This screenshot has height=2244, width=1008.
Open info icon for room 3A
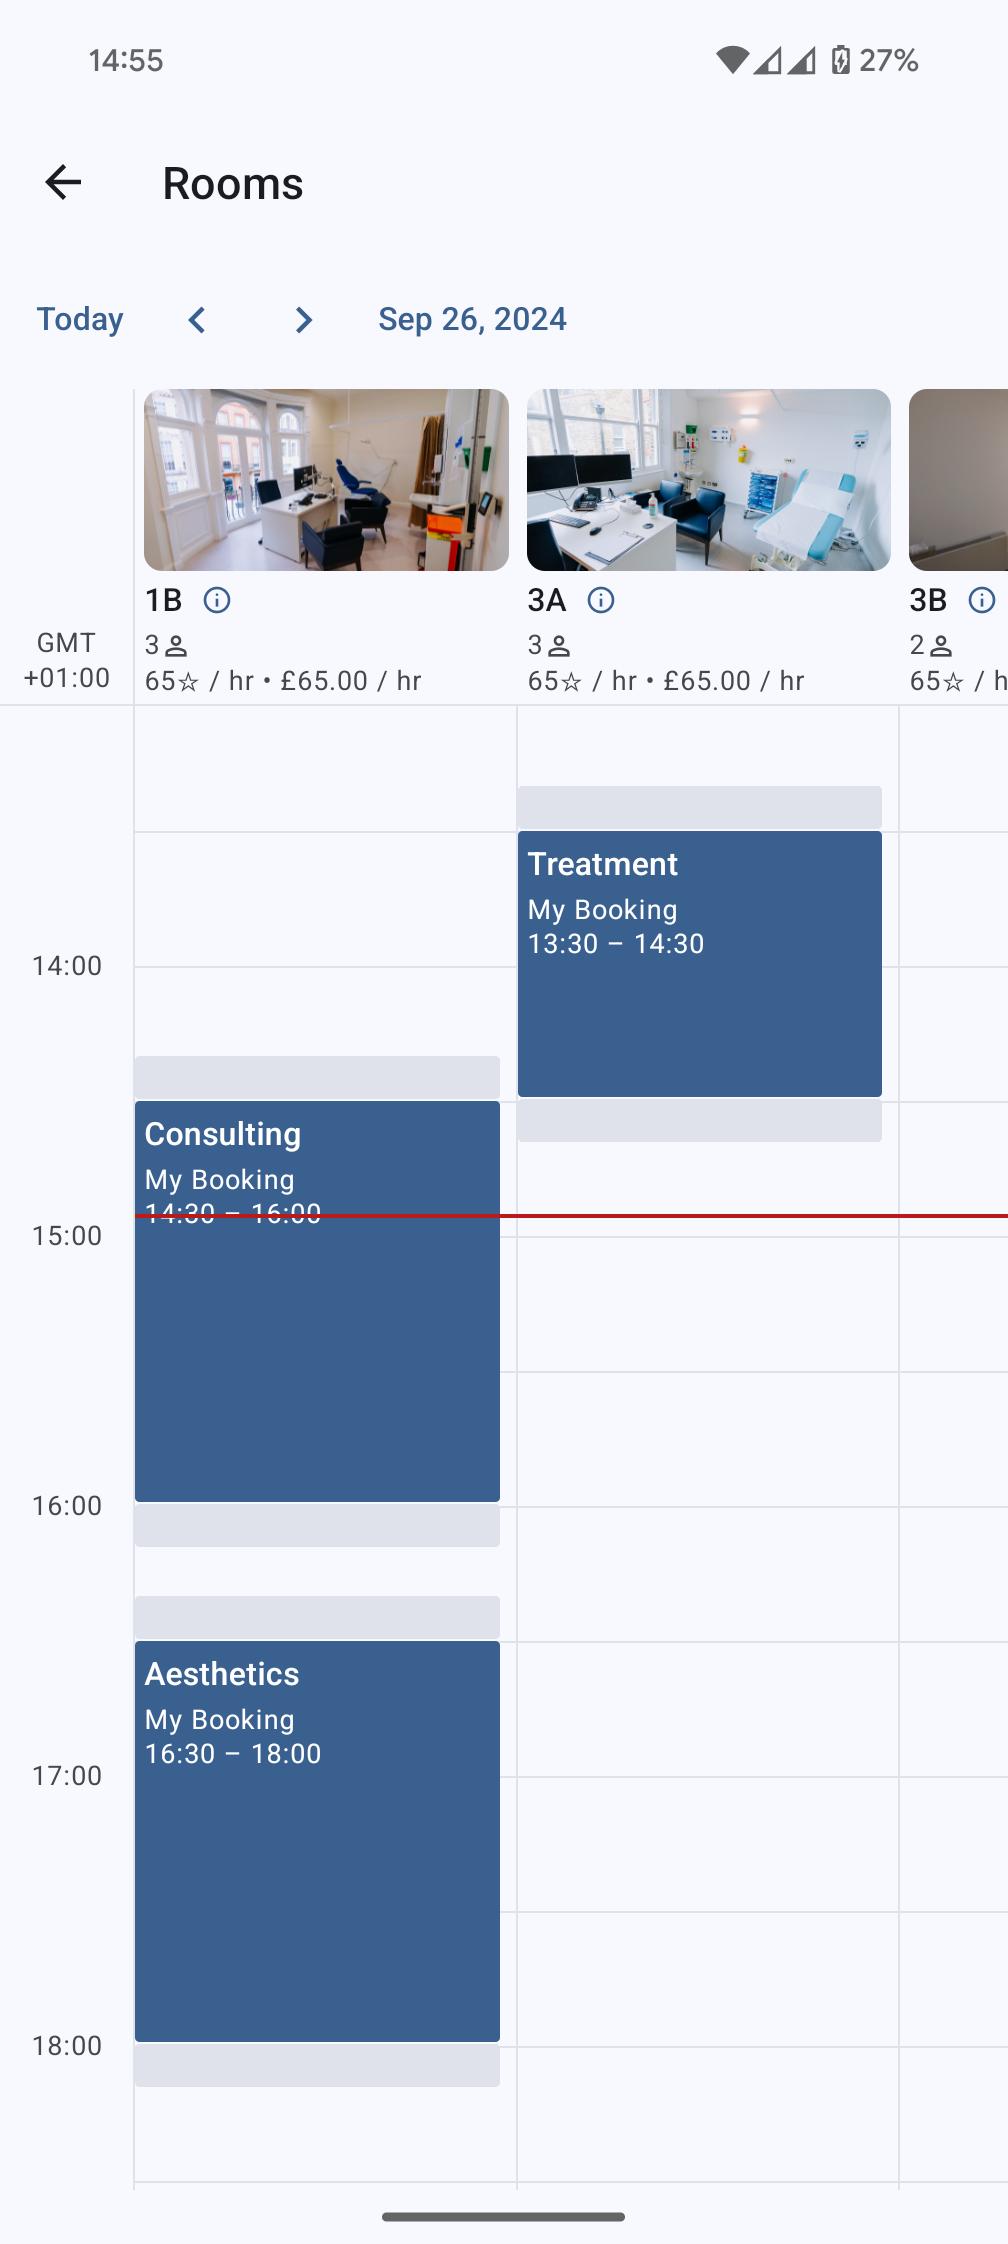tap(600, 600)
